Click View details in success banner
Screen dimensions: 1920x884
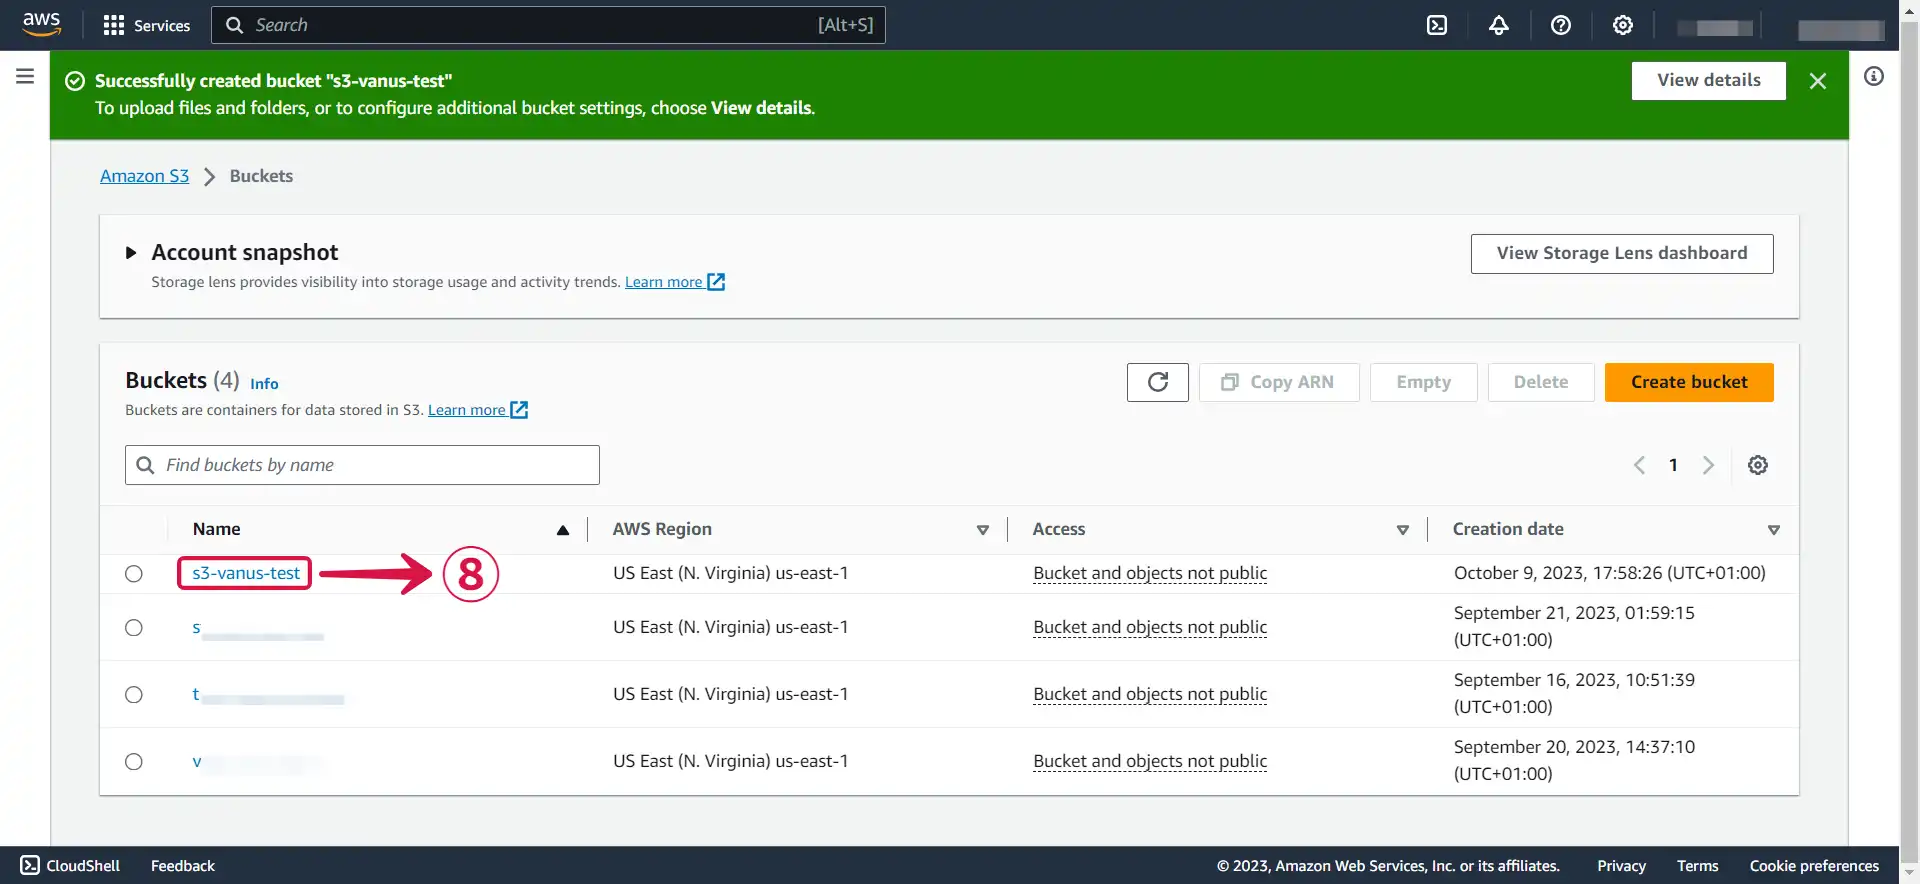1708,80
